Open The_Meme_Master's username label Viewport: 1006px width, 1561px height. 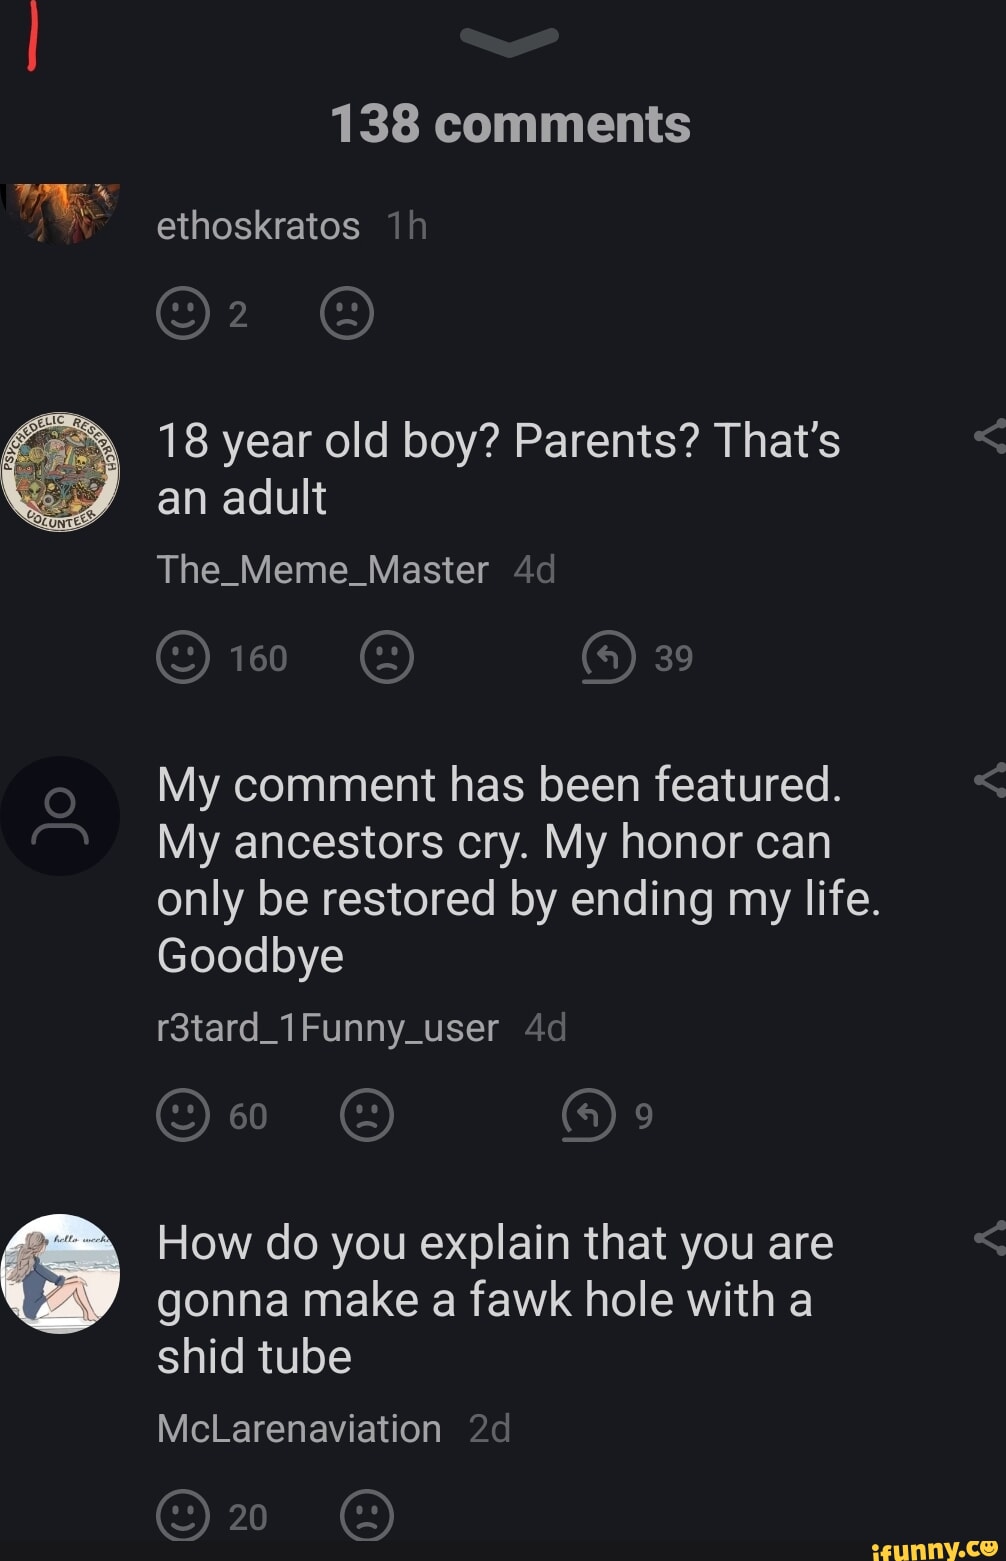point(321,569)
